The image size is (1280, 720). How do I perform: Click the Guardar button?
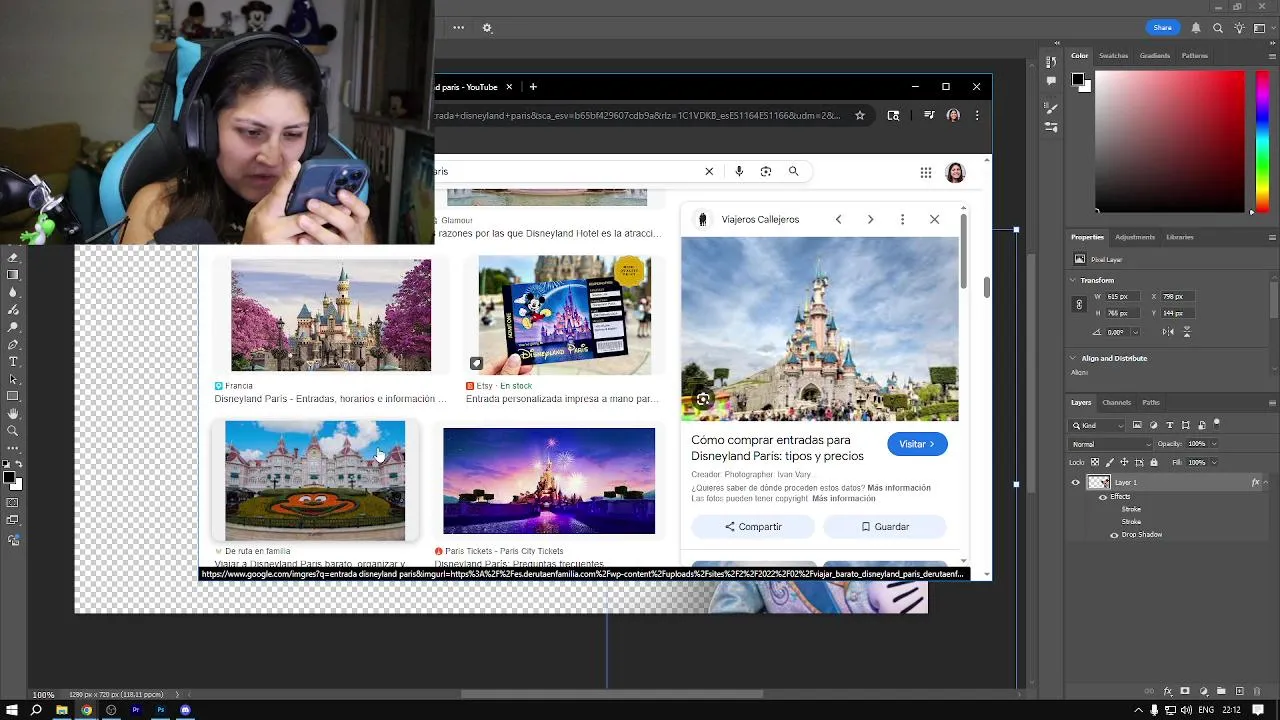click(885, 526)
